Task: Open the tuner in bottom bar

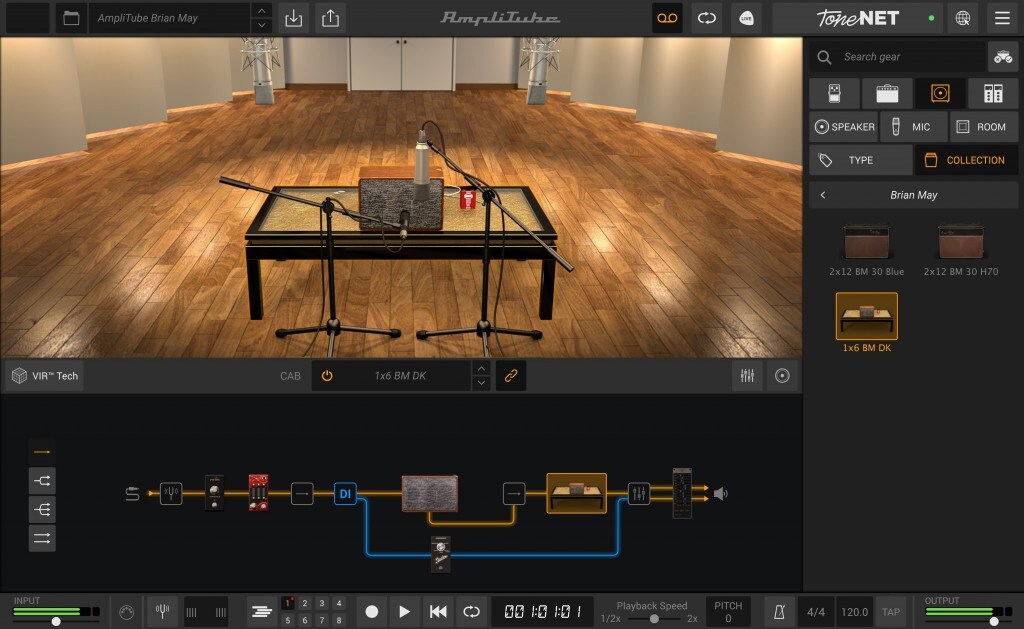Action: (163, 612)
